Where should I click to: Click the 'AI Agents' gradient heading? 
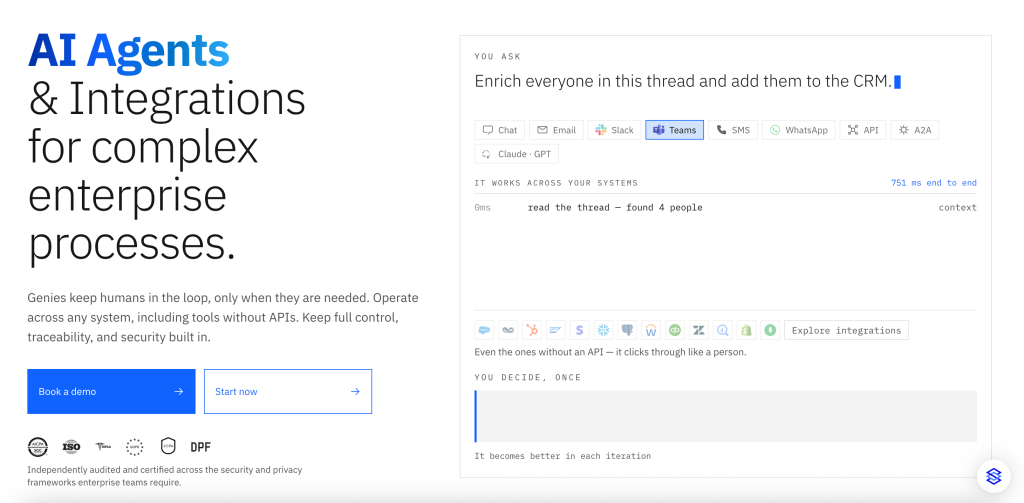(x=129, y=51)
